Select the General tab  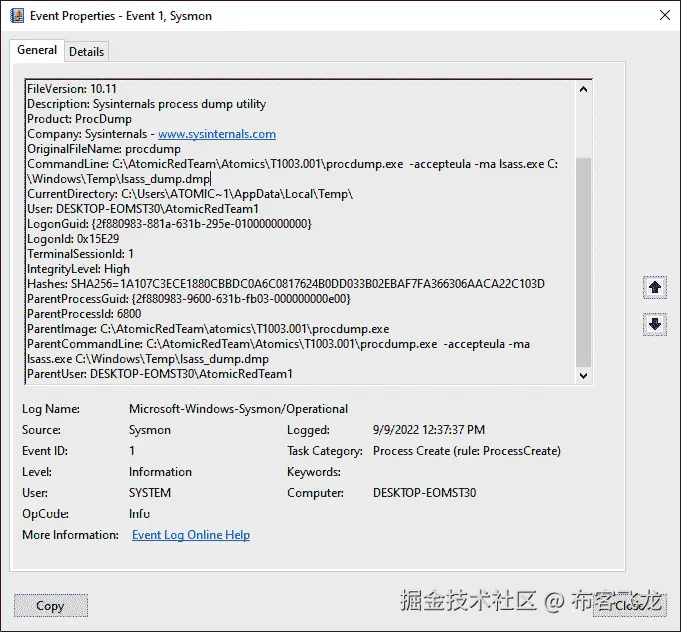point(37,50)
